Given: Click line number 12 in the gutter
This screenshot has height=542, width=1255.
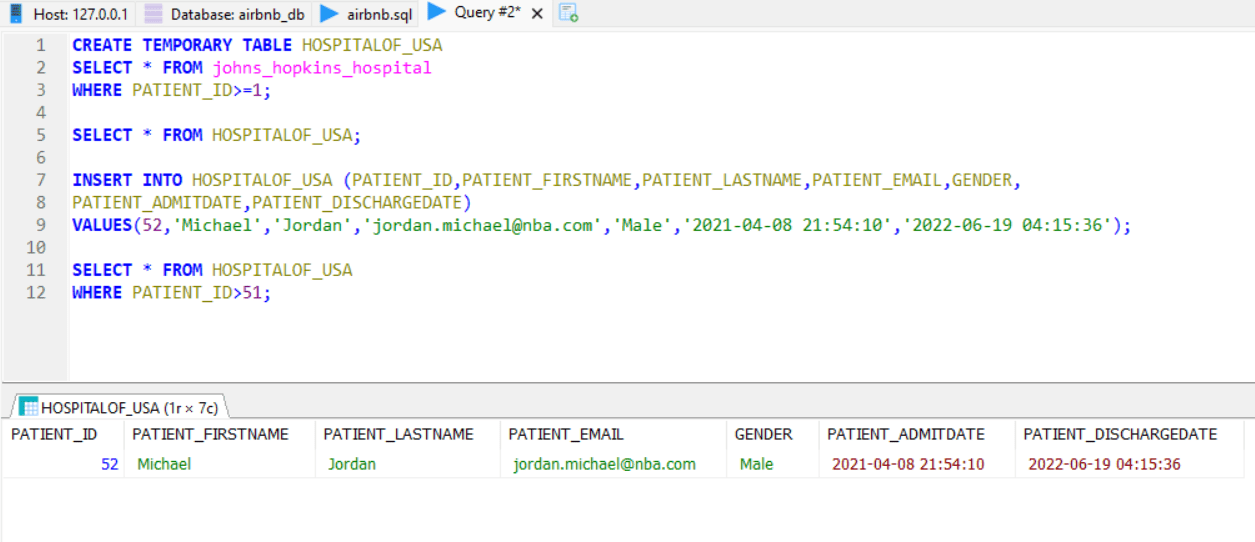Looking at the screenshot, I should 36,293.
